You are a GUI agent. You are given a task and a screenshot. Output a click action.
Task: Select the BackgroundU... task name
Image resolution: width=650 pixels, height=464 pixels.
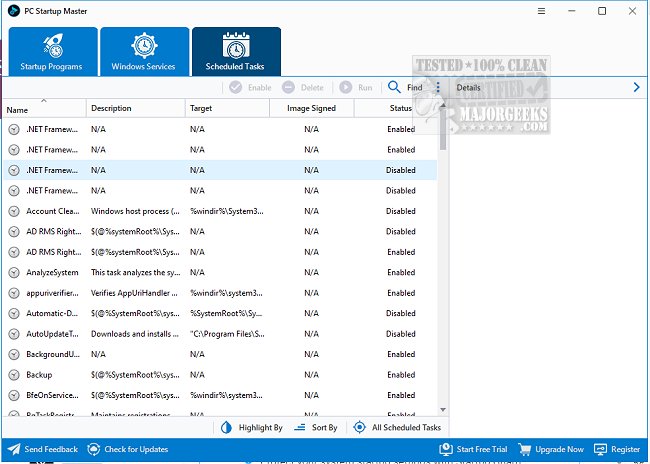[x=53, y=354]
